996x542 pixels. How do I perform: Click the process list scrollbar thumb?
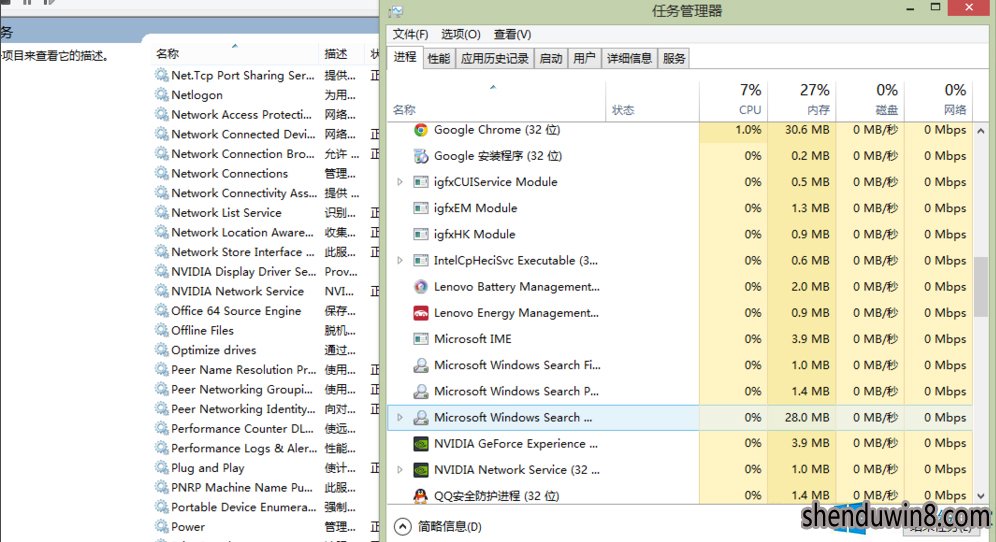pyautogui.click(x=981, y=287)
